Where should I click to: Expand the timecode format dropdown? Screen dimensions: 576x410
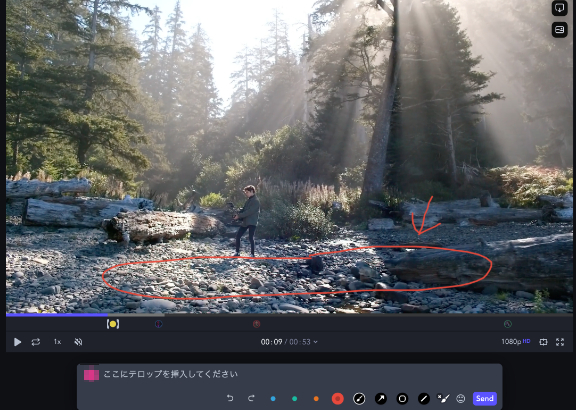316,342
